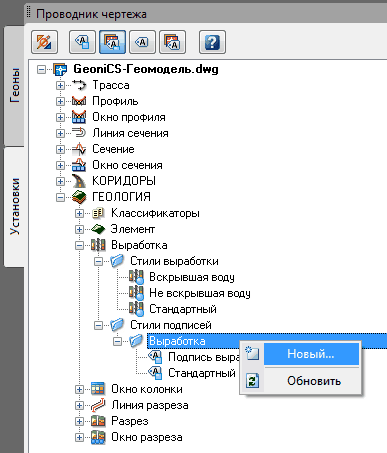Expand the Классификаторы node

(x=79, y=213)
